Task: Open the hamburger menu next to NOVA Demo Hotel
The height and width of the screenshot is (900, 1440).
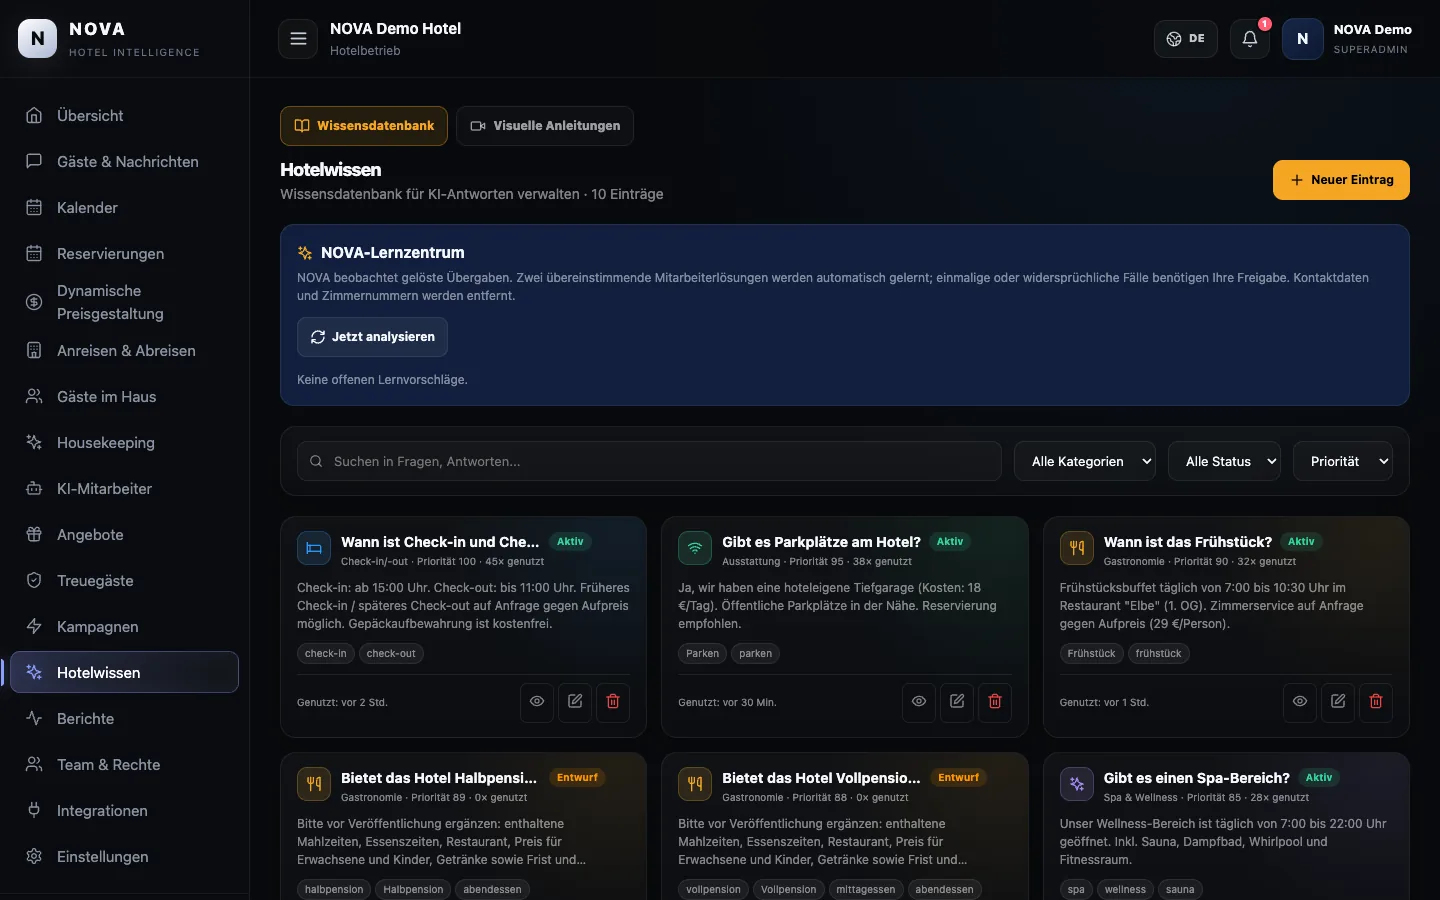Action: 298,39
